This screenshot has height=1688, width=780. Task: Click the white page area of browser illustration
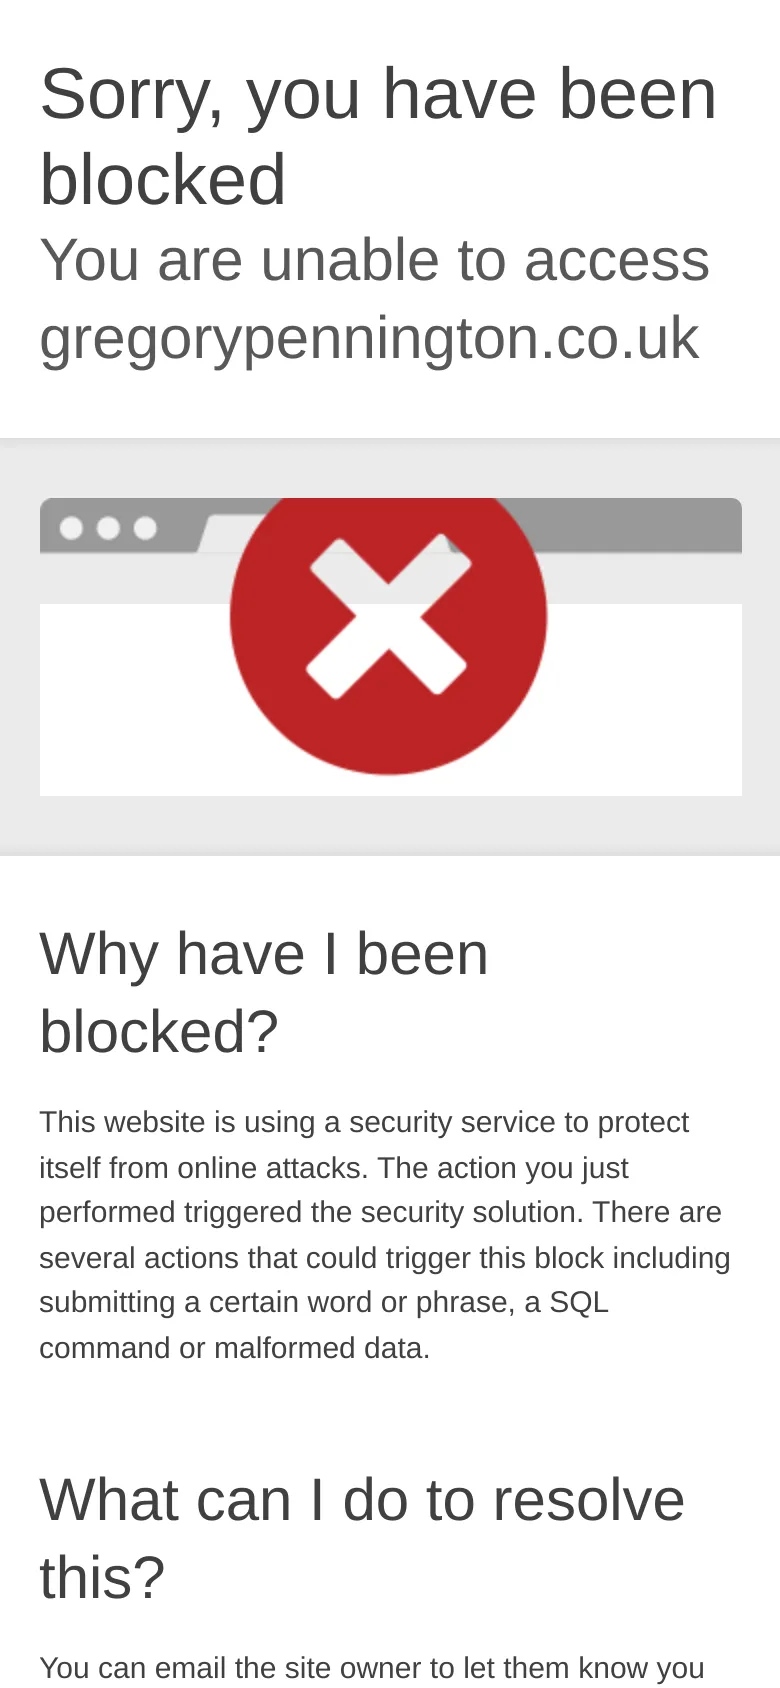pyautogui.click(x=640, y=700)
